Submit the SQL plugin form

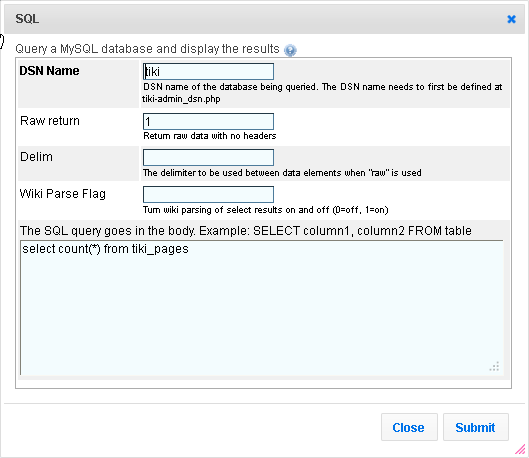click(475, 427)
